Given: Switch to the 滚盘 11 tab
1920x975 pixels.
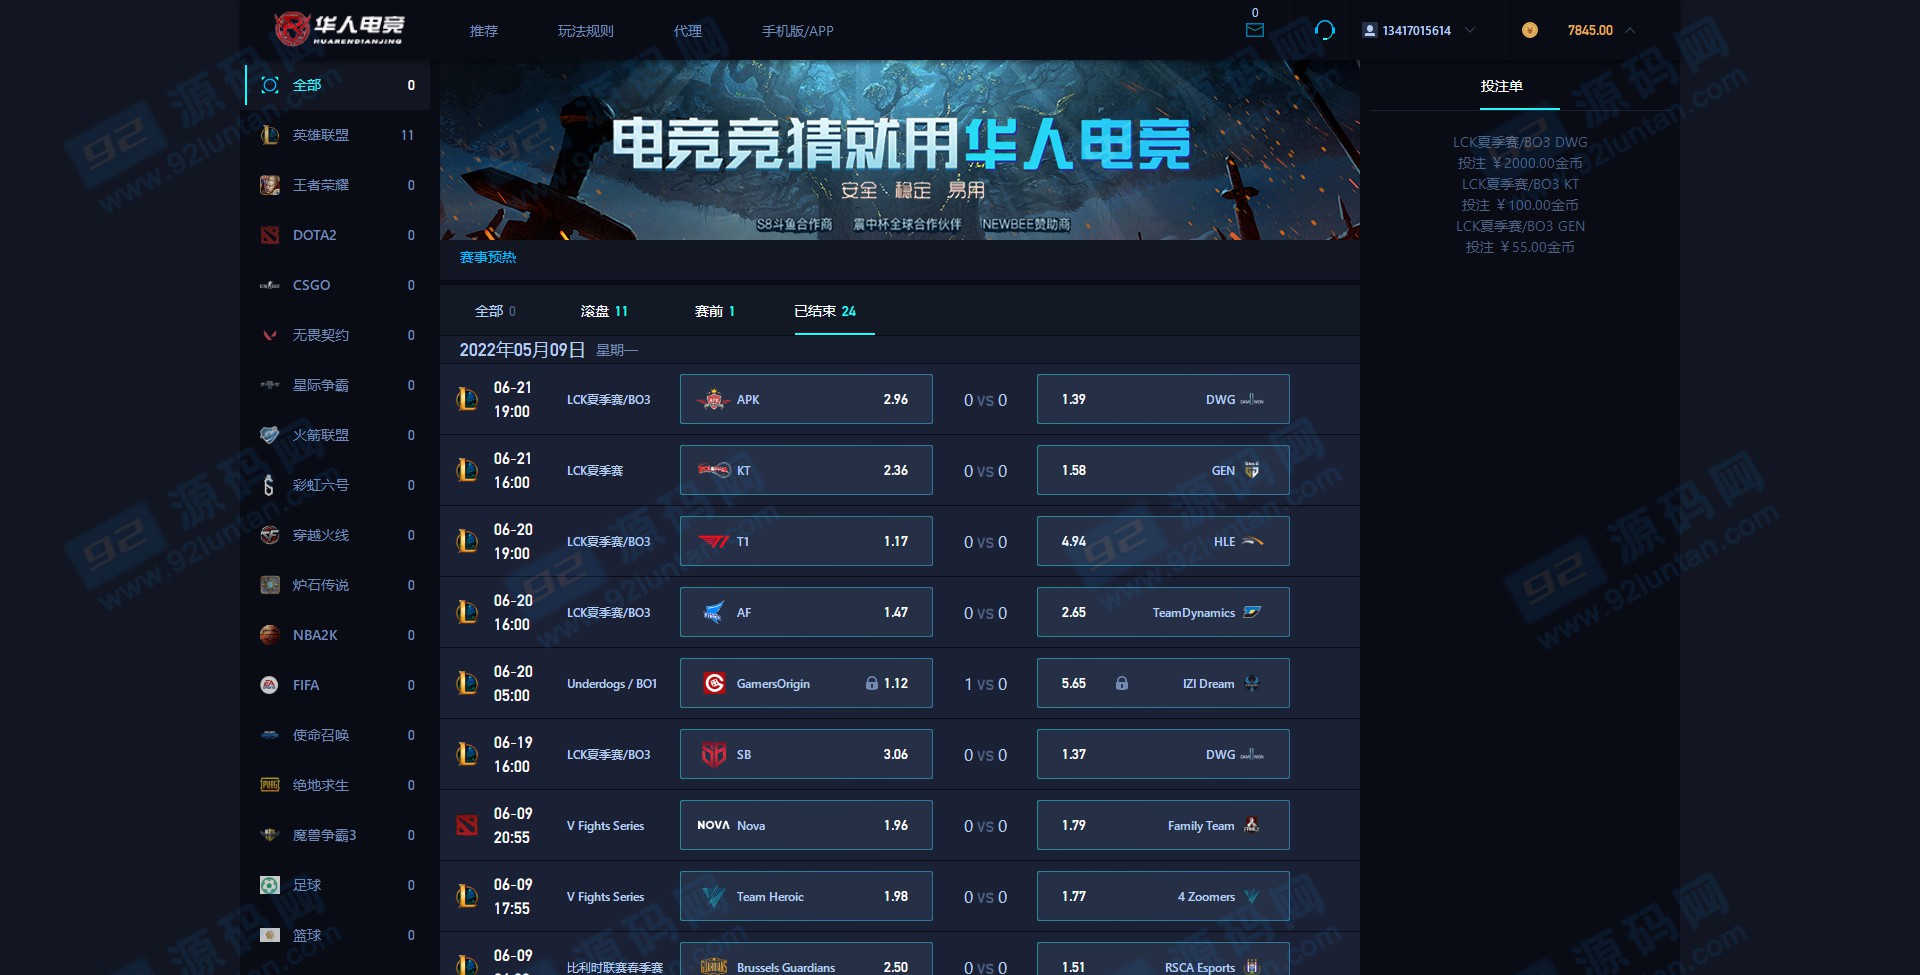Looking at the screenshot, I should [x=604, y=311].
